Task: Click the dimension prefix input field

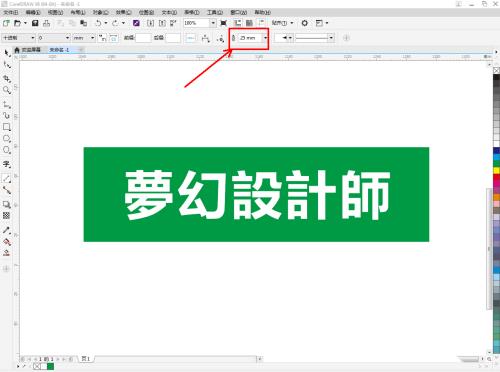Action: (x=143, y=38)
